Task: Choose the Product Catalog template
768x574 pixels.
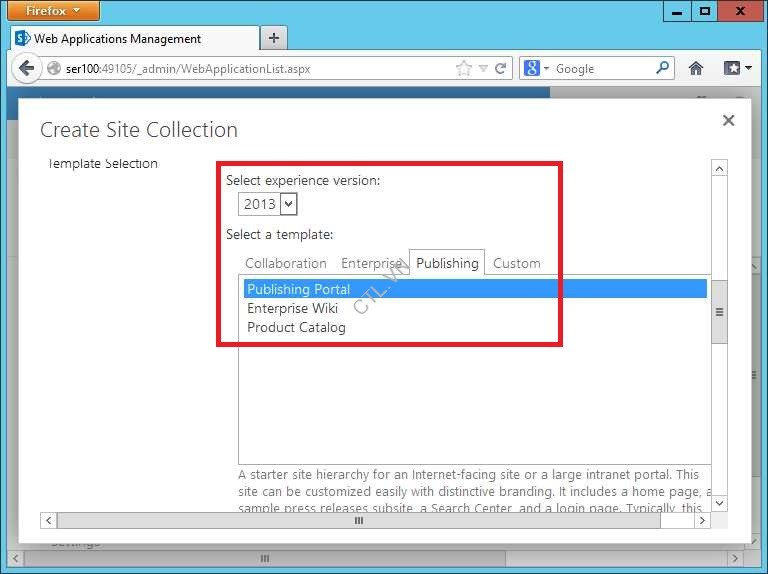Action: click(296, 327)
